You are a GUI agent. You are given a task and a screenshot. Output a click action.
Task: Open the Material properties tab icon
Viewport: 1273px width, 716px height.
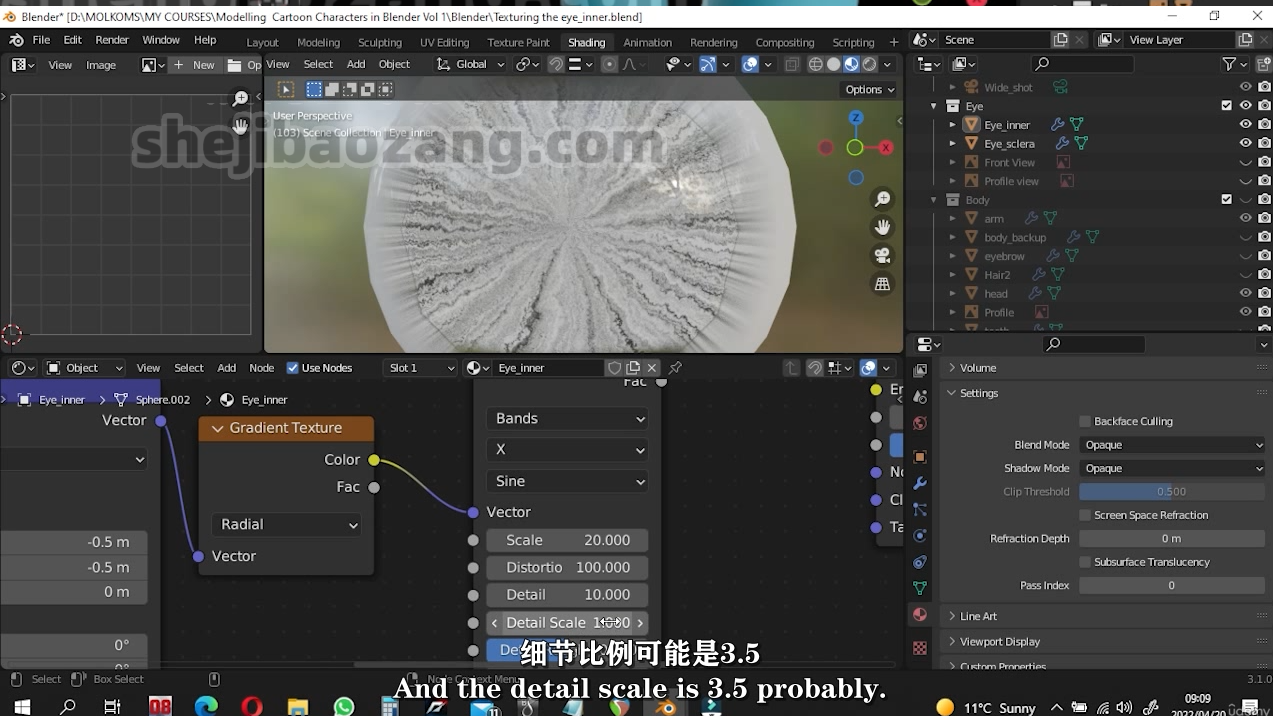920,614
